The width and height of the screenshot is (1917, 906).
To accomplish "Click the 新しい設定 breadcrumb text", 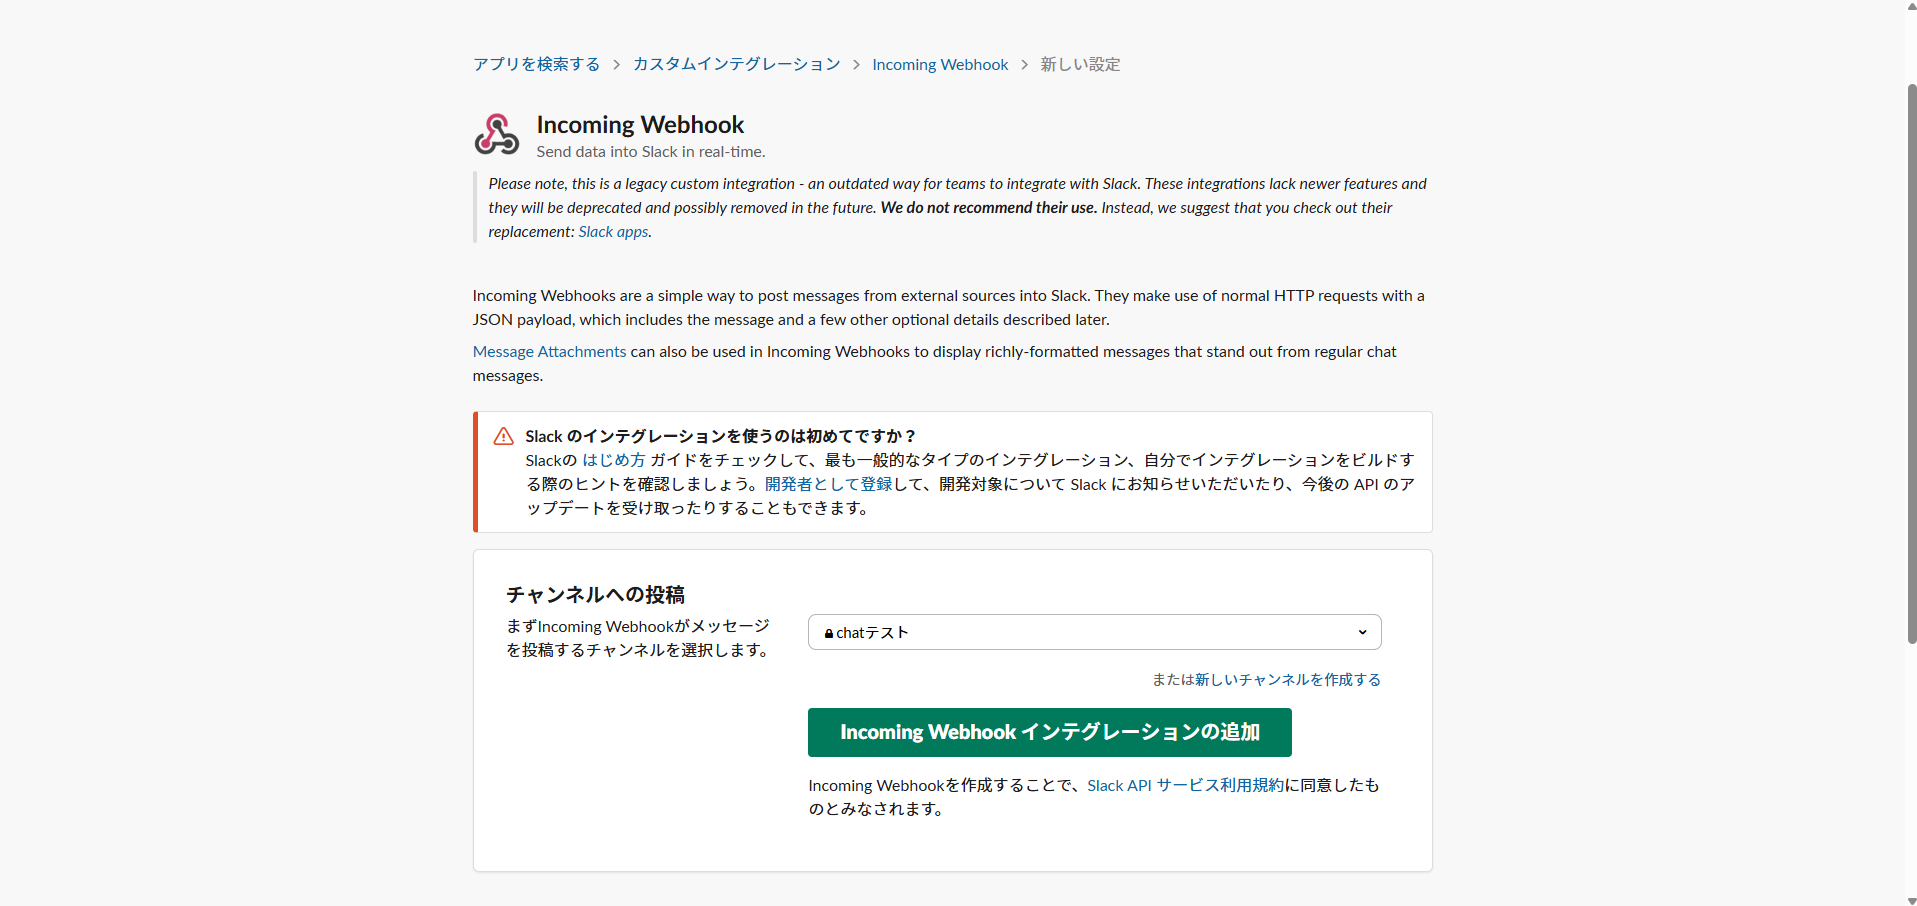I will click(x=1080, y=64).
